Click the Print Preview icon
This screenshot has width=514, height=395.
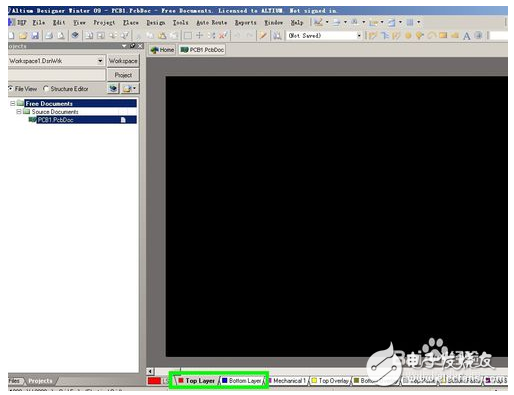tap(61, 35)
